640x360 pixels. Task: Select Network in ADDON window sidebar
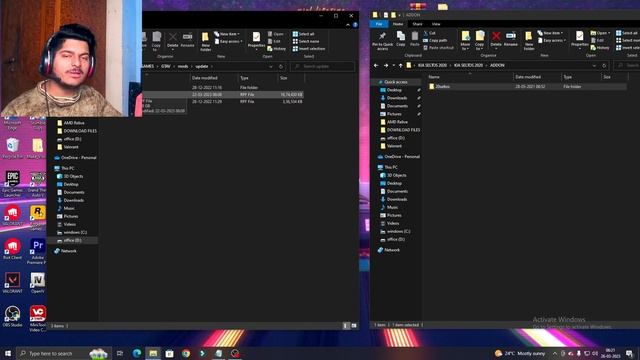click(389, 250)
